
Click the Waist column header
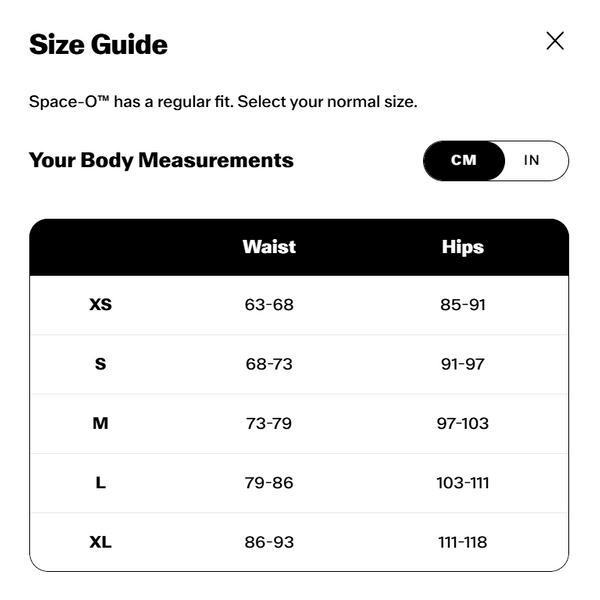click(x=269, y=247)
